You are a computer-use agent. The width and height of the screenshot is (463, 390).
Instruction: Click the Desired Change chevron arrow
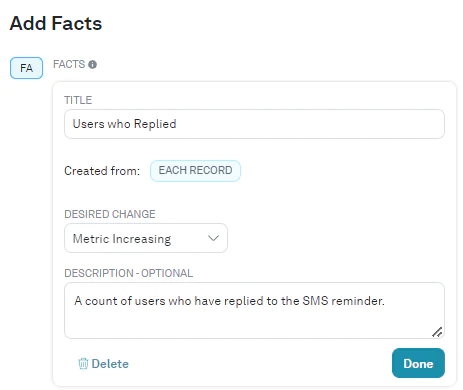click(213, 238)
